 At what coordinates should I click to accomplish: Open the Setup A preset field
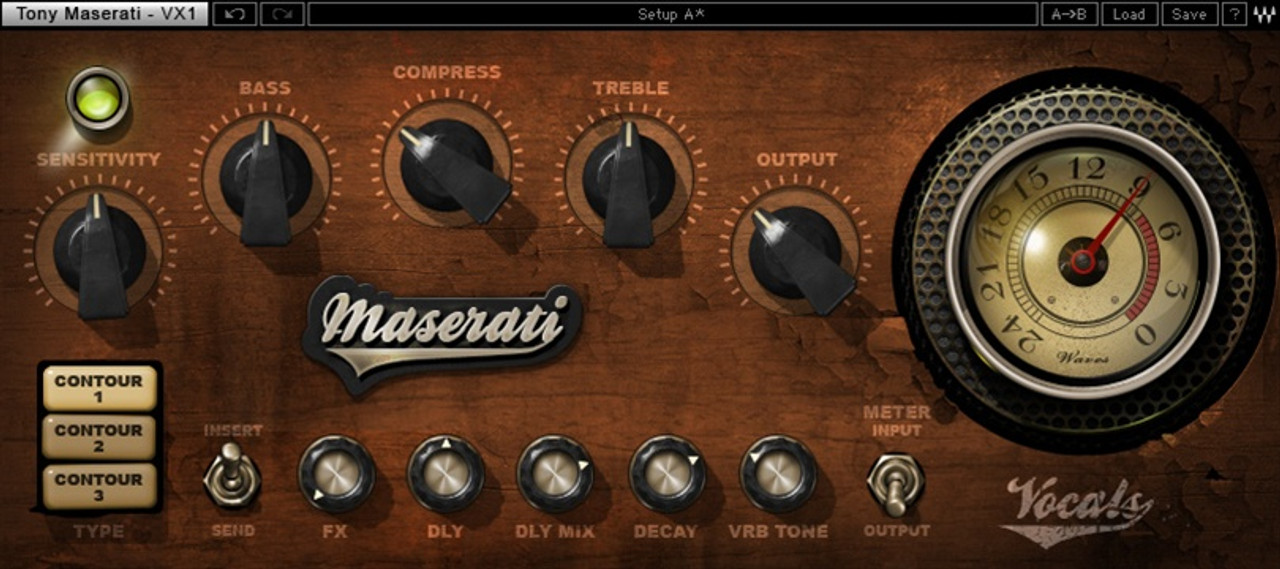coord(672,14)
